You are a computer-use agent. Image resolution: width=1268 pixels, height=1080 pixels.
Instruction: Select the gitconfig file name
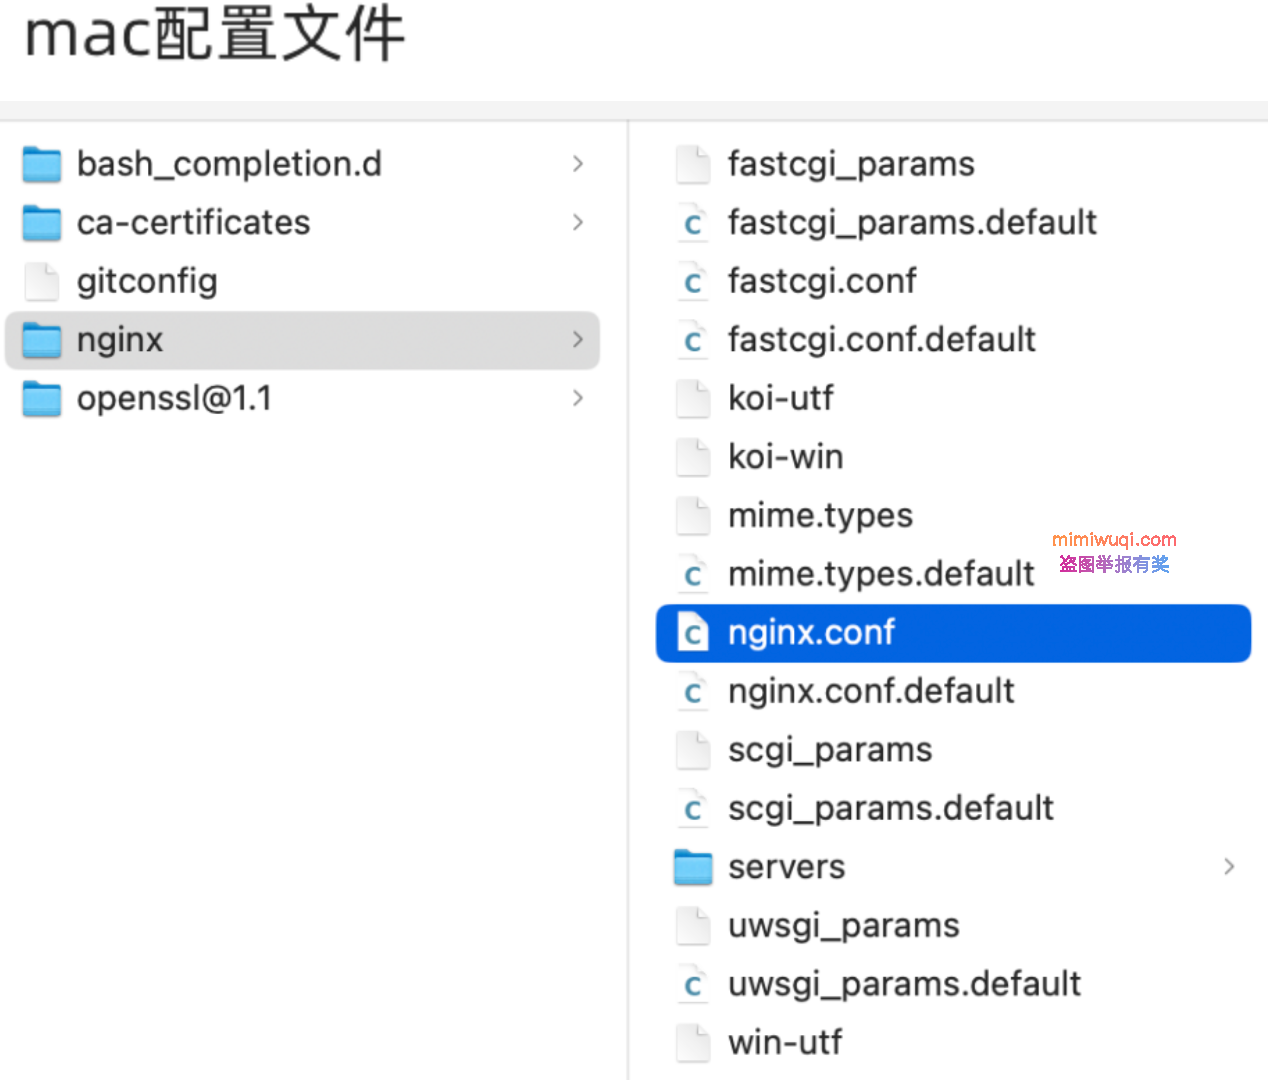147,282
